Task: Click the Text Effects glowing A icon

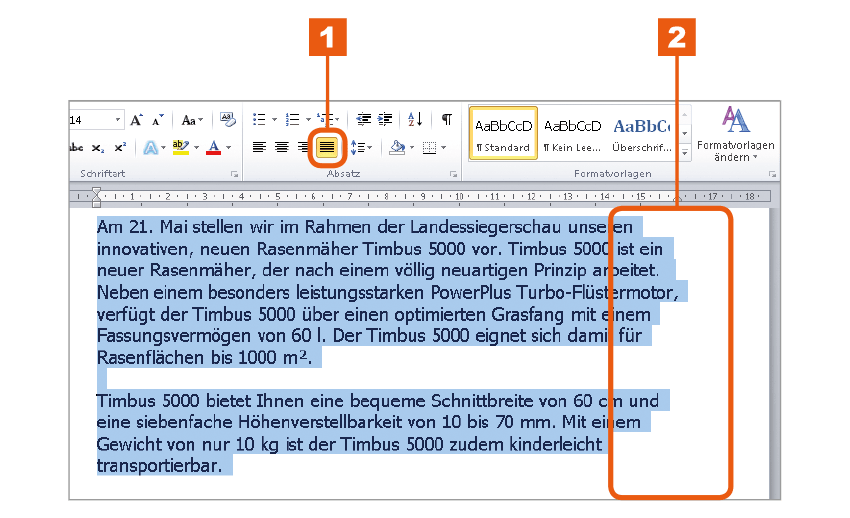Action: 151,147
